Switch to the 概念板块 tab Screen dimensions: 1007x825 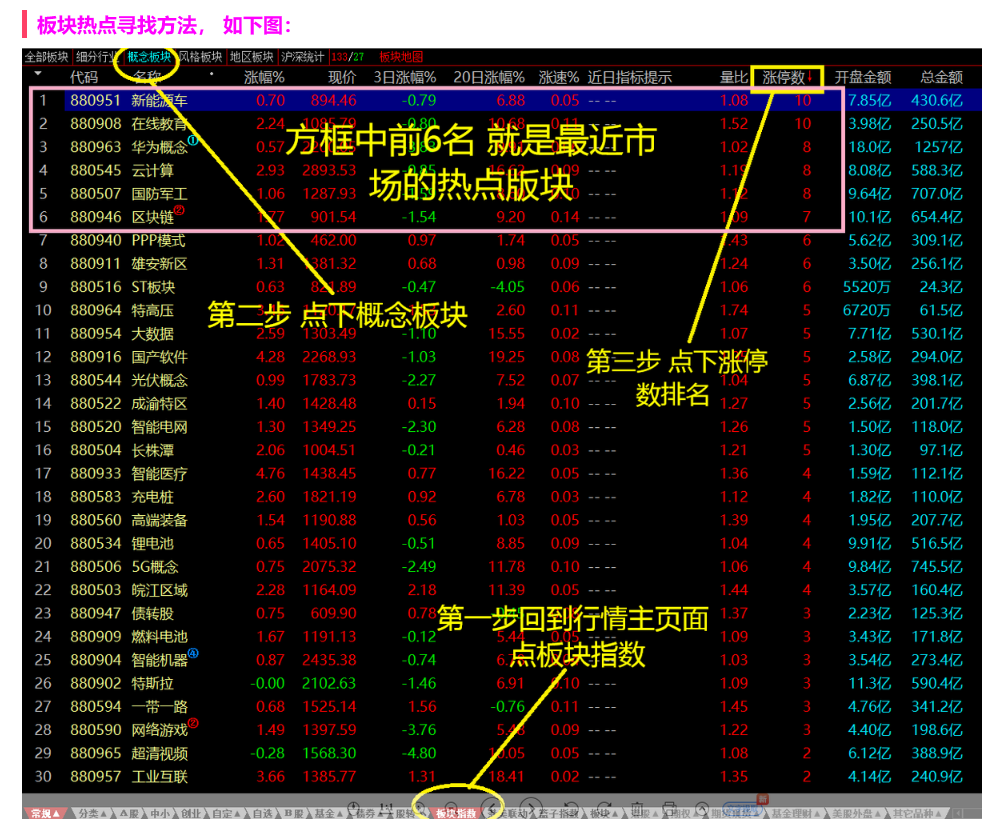pos(149,57)
